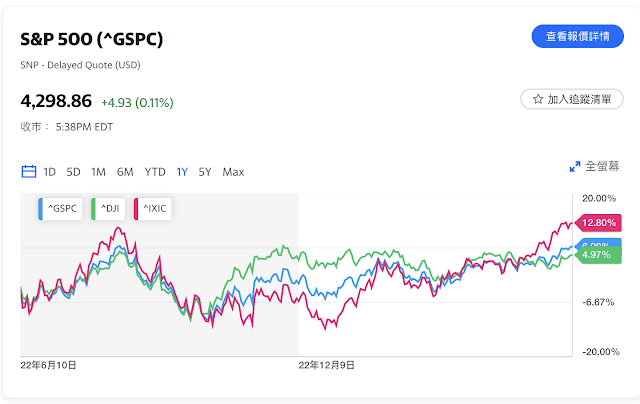
Task: Switch chart to 5D range
Action: 74,172
